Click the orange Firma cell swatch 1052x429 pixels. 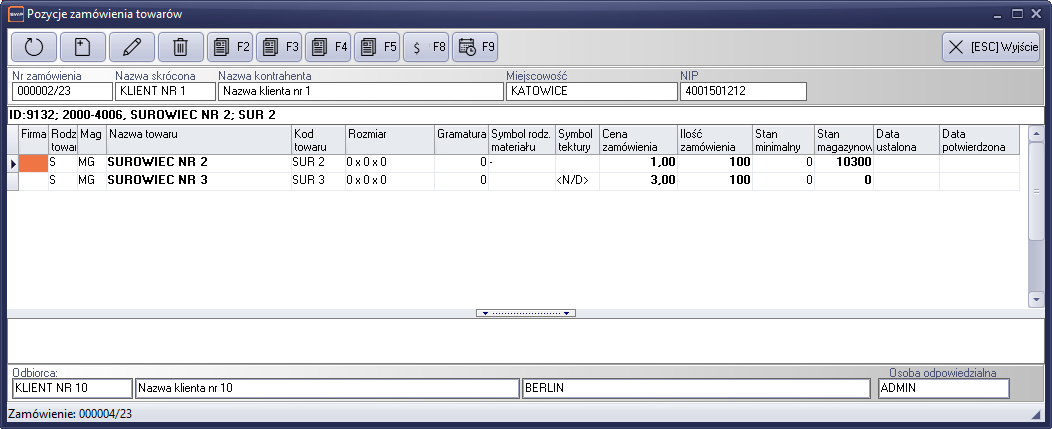[34, 162]
